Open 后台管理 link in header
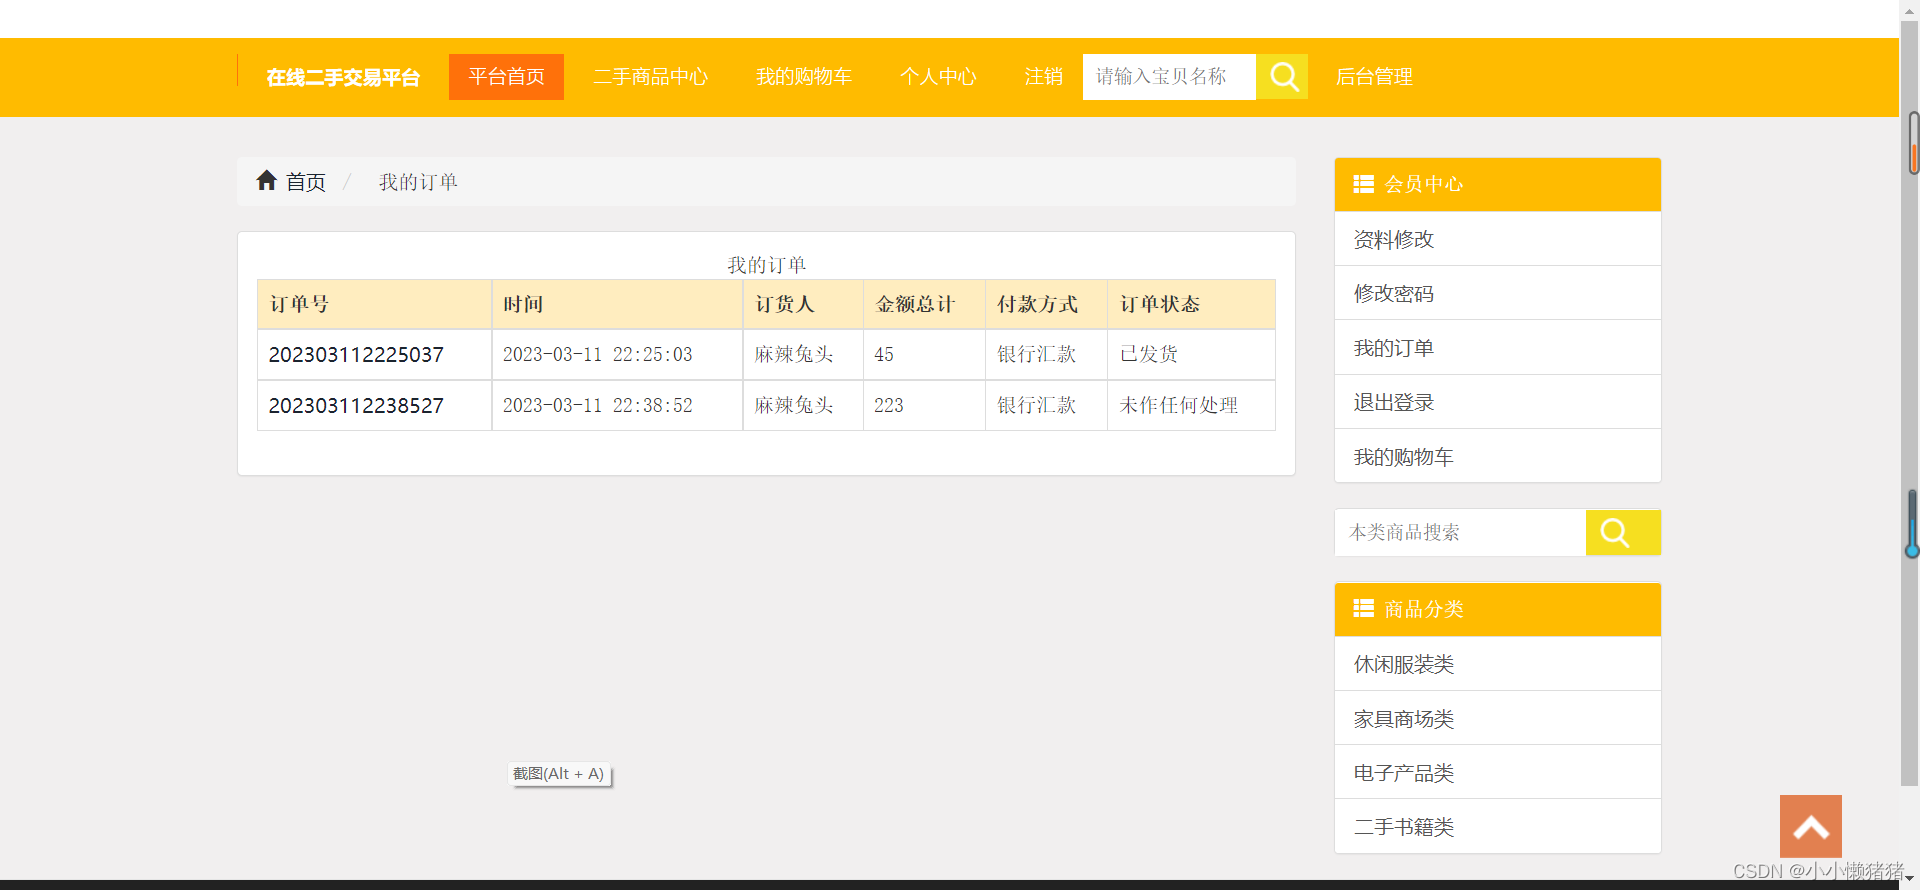The height and width of the screenshot is (890, 1920). click(x=1374, y=77)
